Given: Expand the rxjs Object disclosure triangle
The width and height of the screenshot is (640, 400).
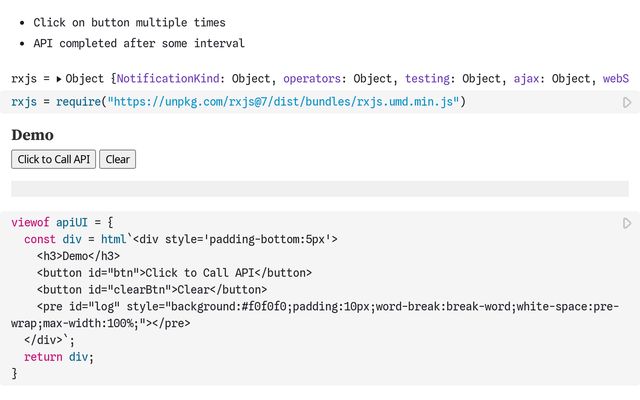Looking at the screenshot, I should pos(59,78).
